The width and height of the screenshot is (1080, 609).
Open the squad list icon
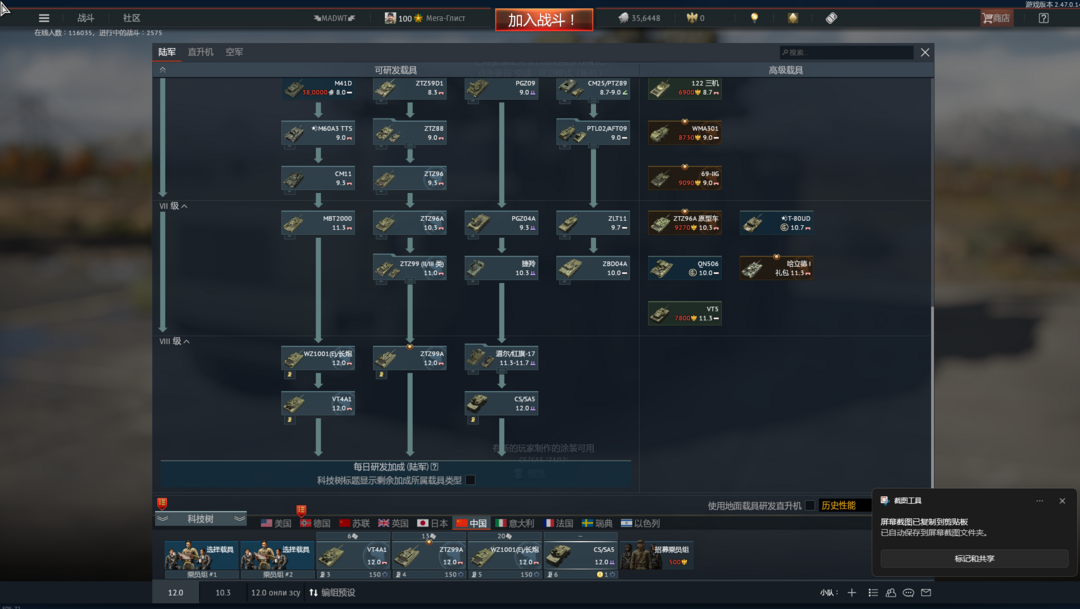click(873, 592)
